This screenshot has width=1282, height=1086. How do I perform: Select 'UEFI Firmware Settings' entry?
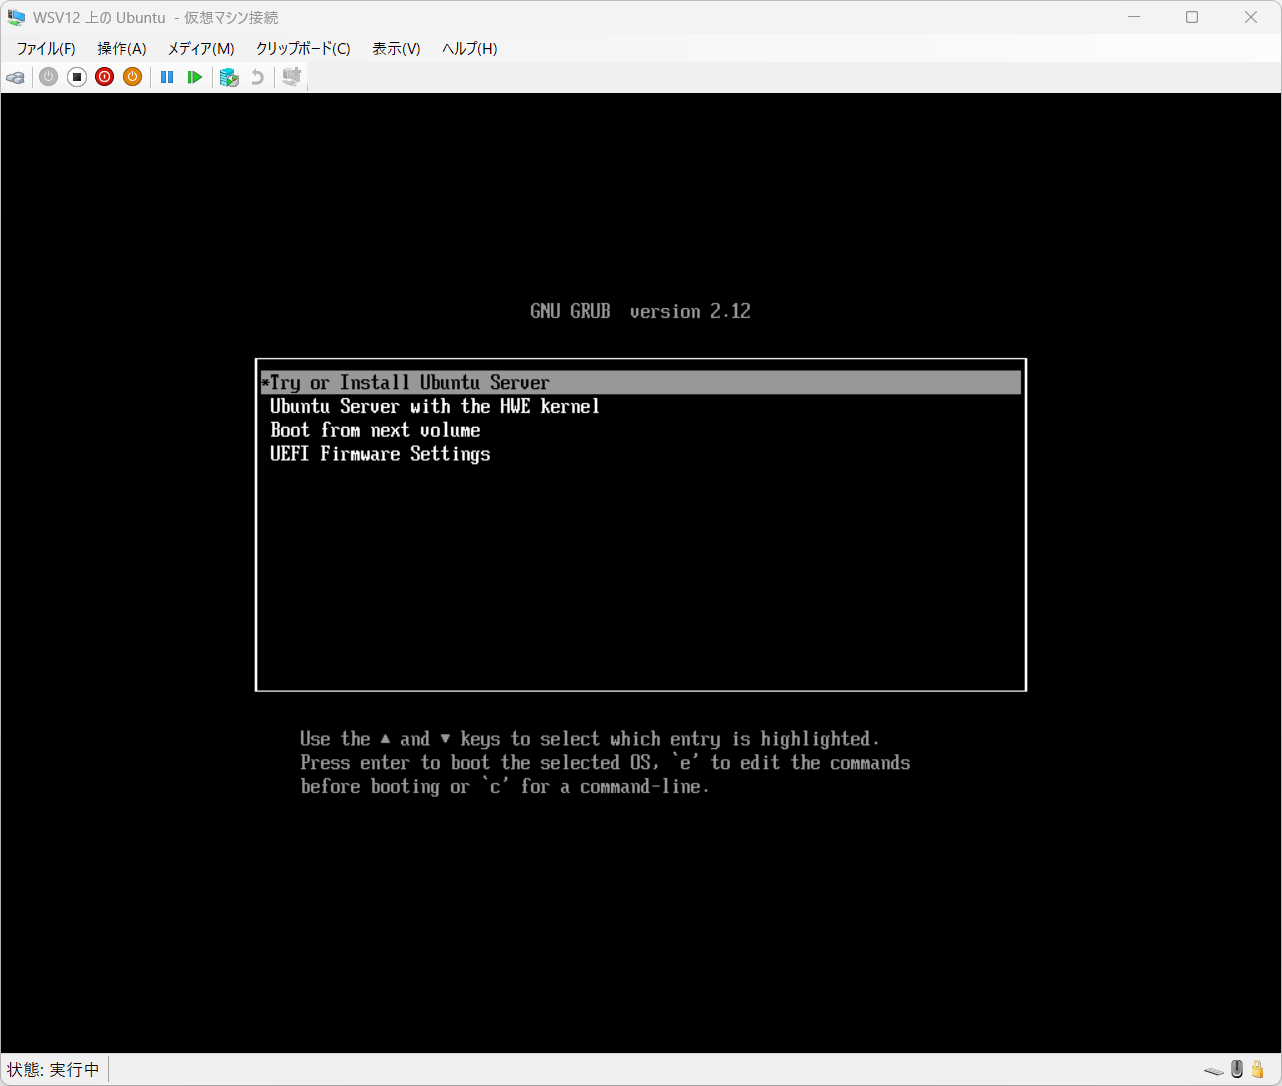tap(641, 454)
